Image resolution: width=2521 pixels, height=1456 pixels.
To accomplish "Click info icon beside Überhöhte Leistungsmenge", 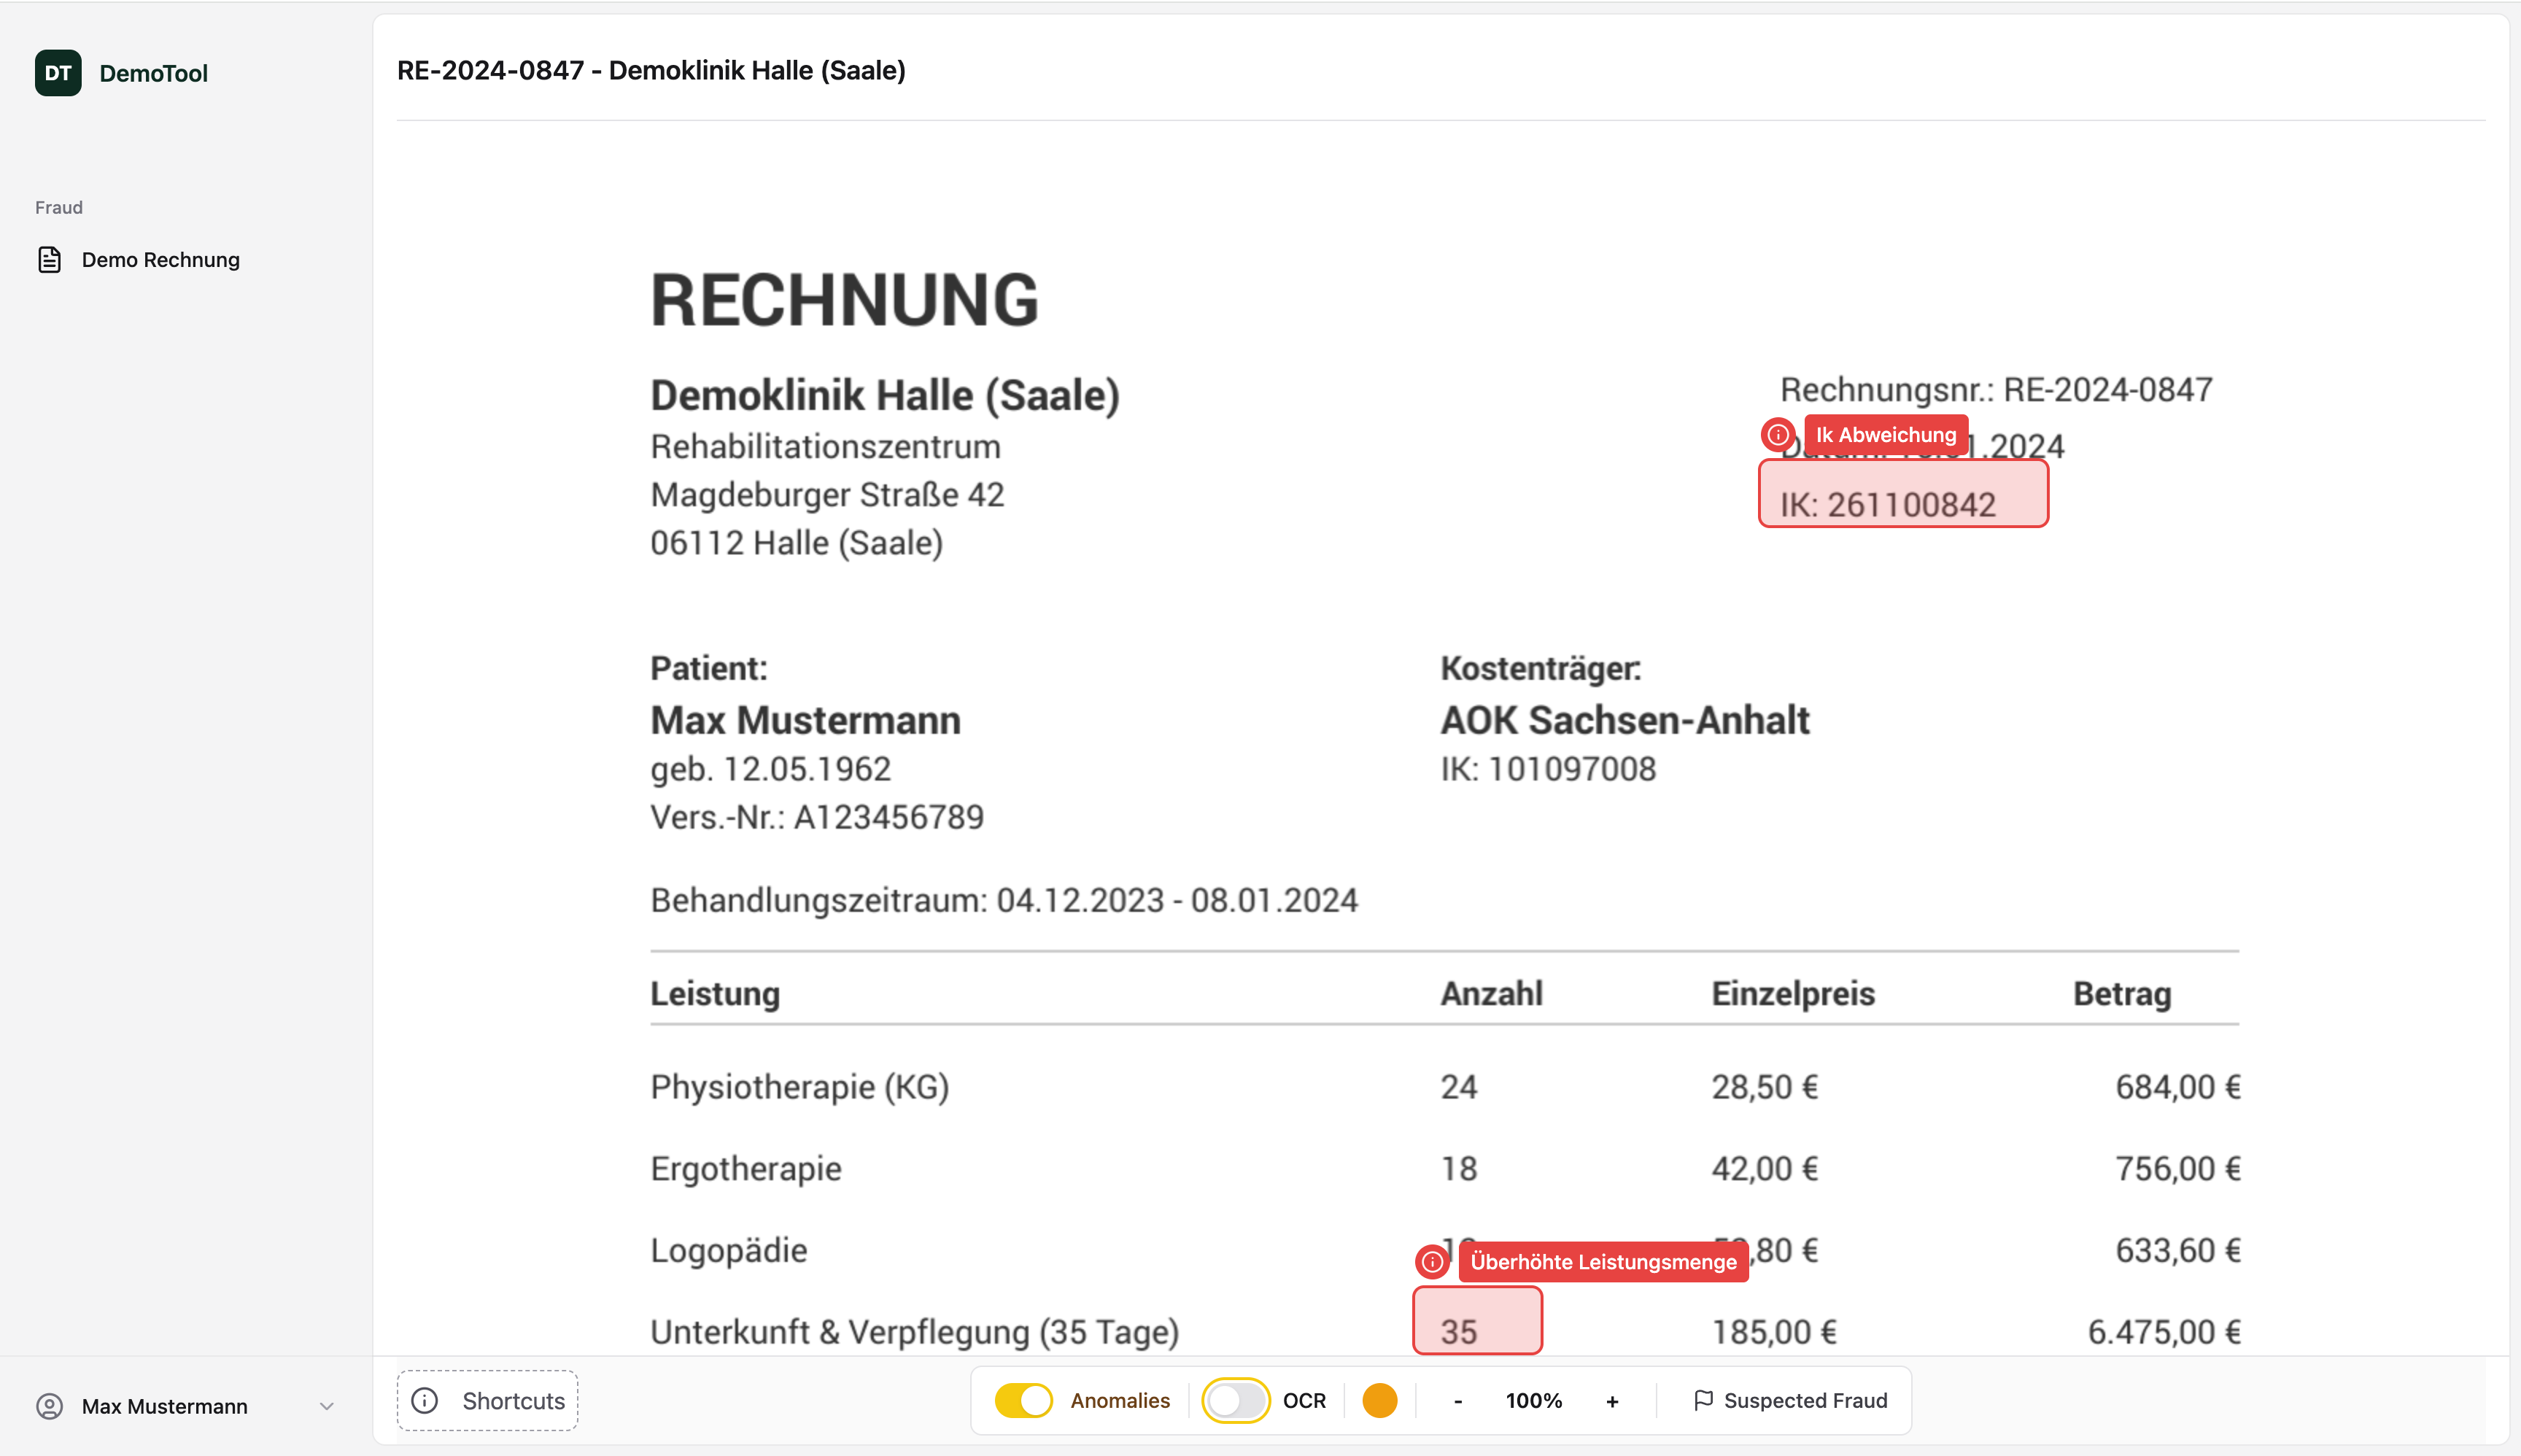I will point(1432,1262).
